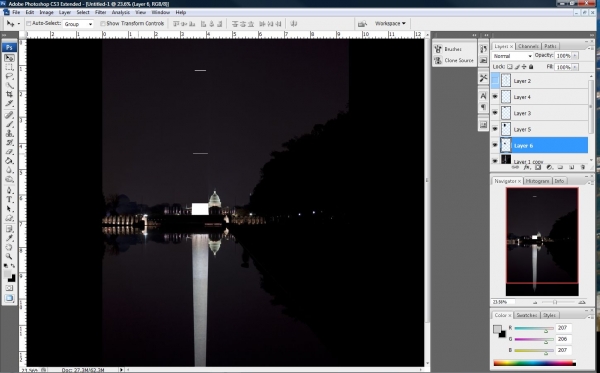Image resolution: width=600 pixels, height=373 pixels.
Task: Select the Brush tool
Action: pyautogui.click(x=9, y=124)
